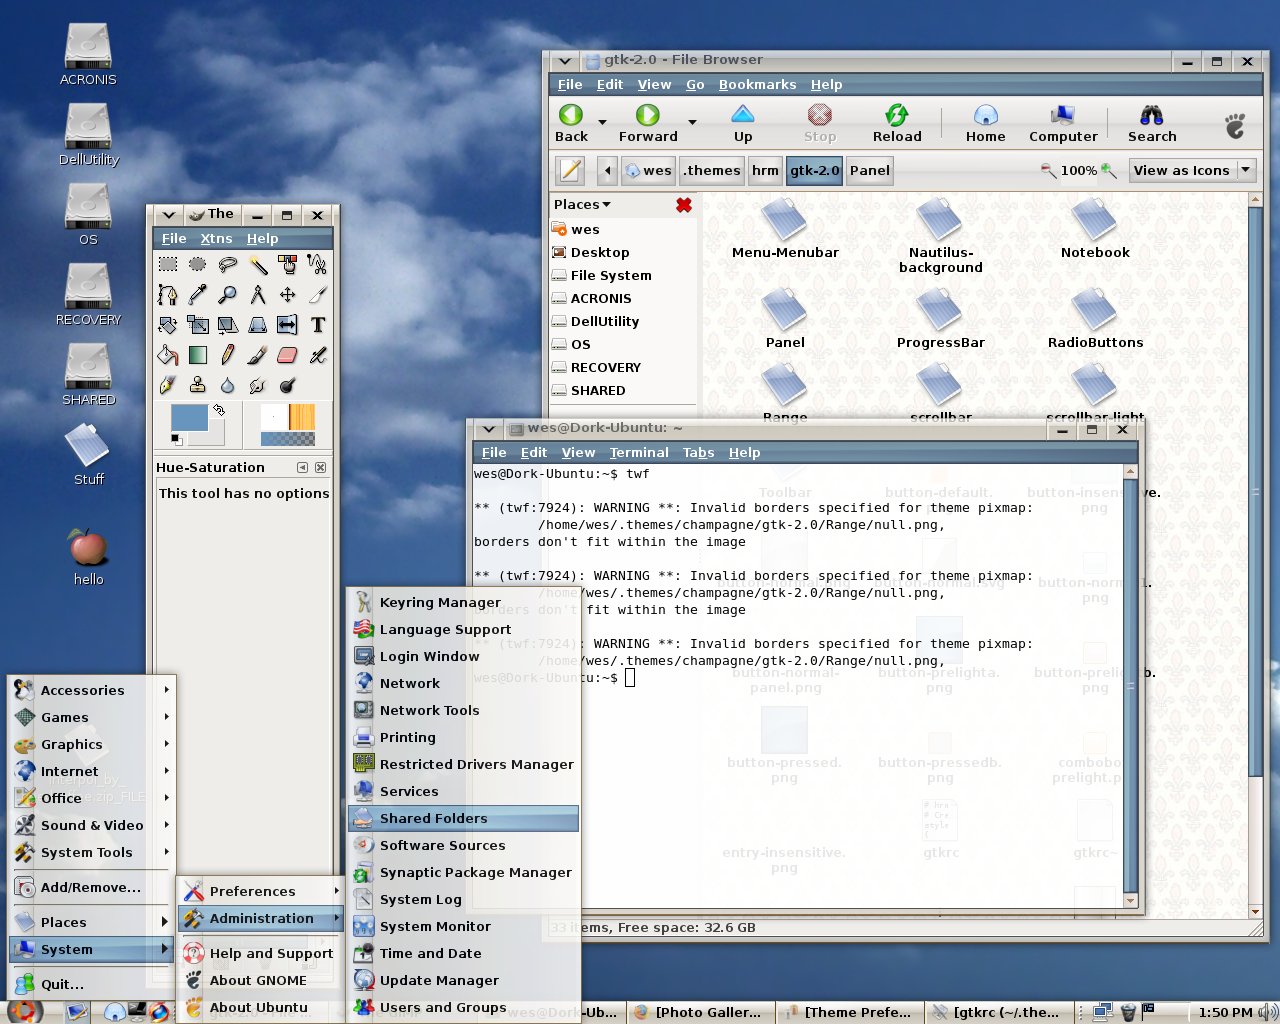
Task: Select the Dodge/Burn tool
Action: tap(288, 385)
